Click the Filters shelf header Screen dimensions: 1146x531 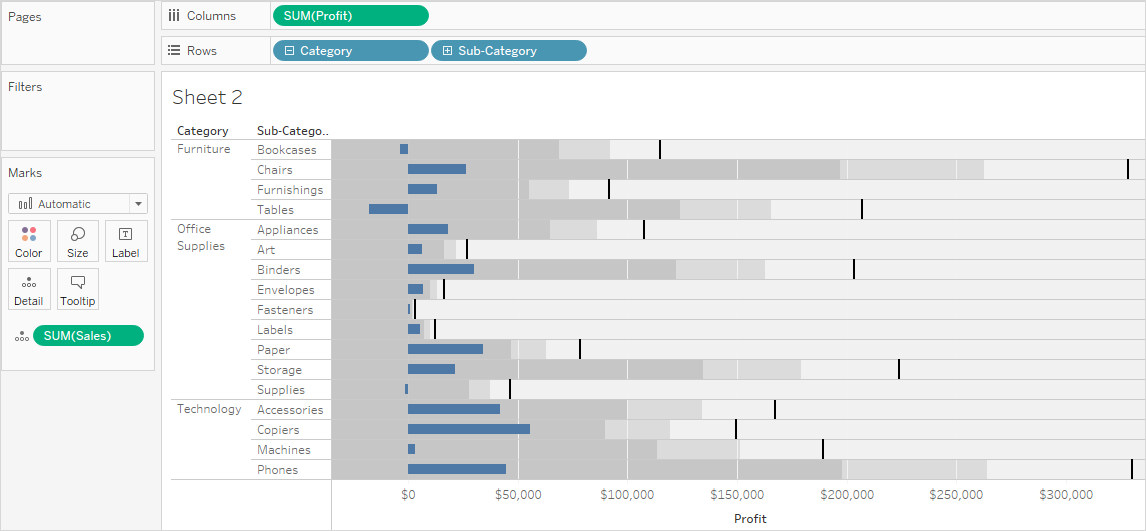[x=25, y=87]
